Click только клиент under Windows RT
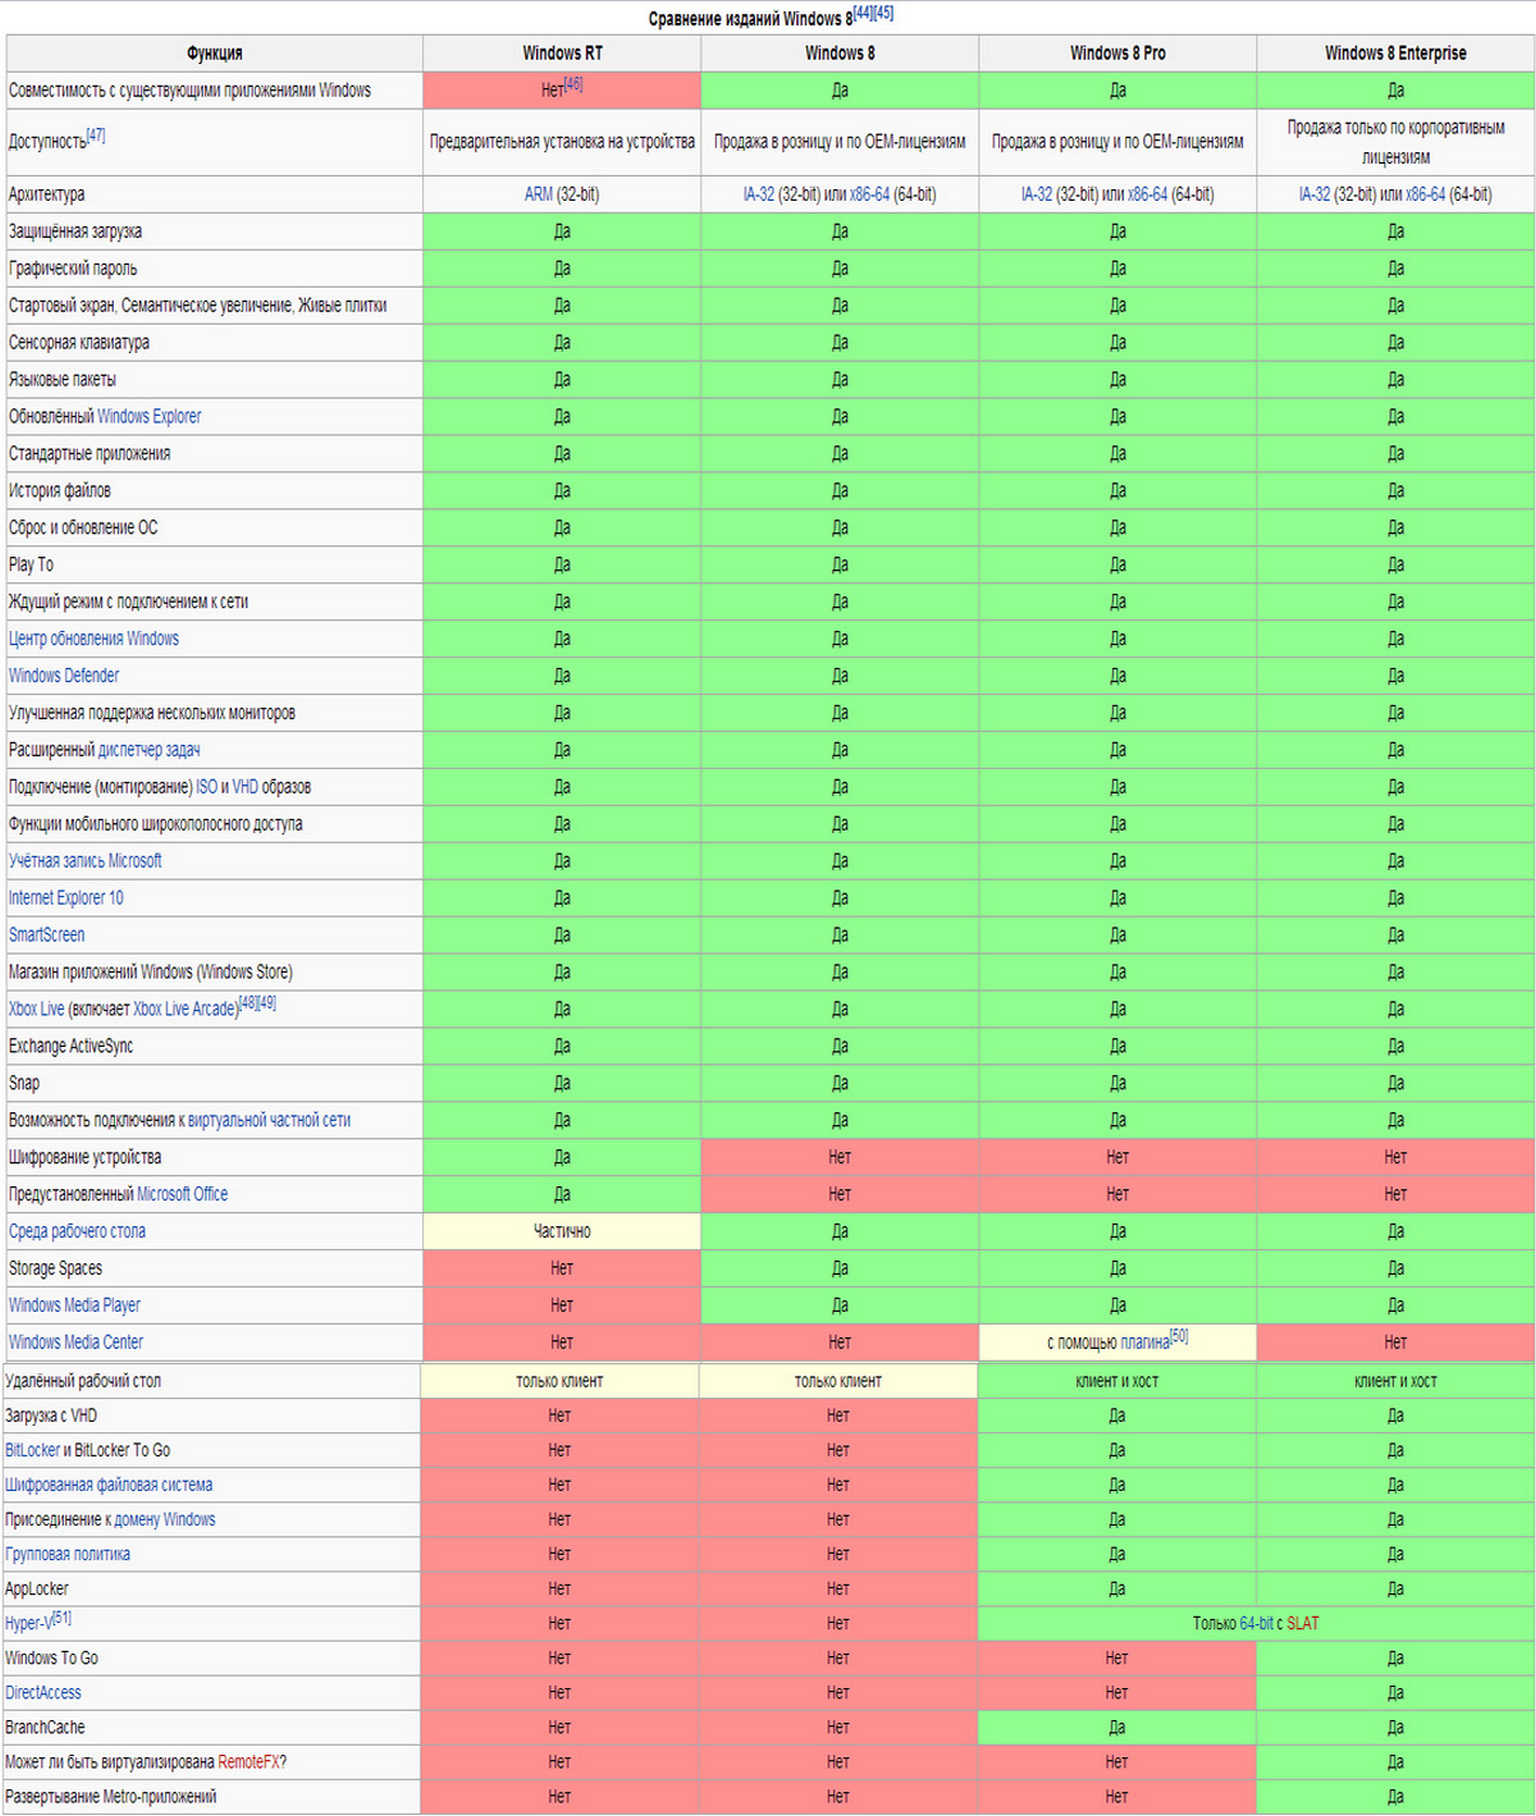 pos(559,1380)
